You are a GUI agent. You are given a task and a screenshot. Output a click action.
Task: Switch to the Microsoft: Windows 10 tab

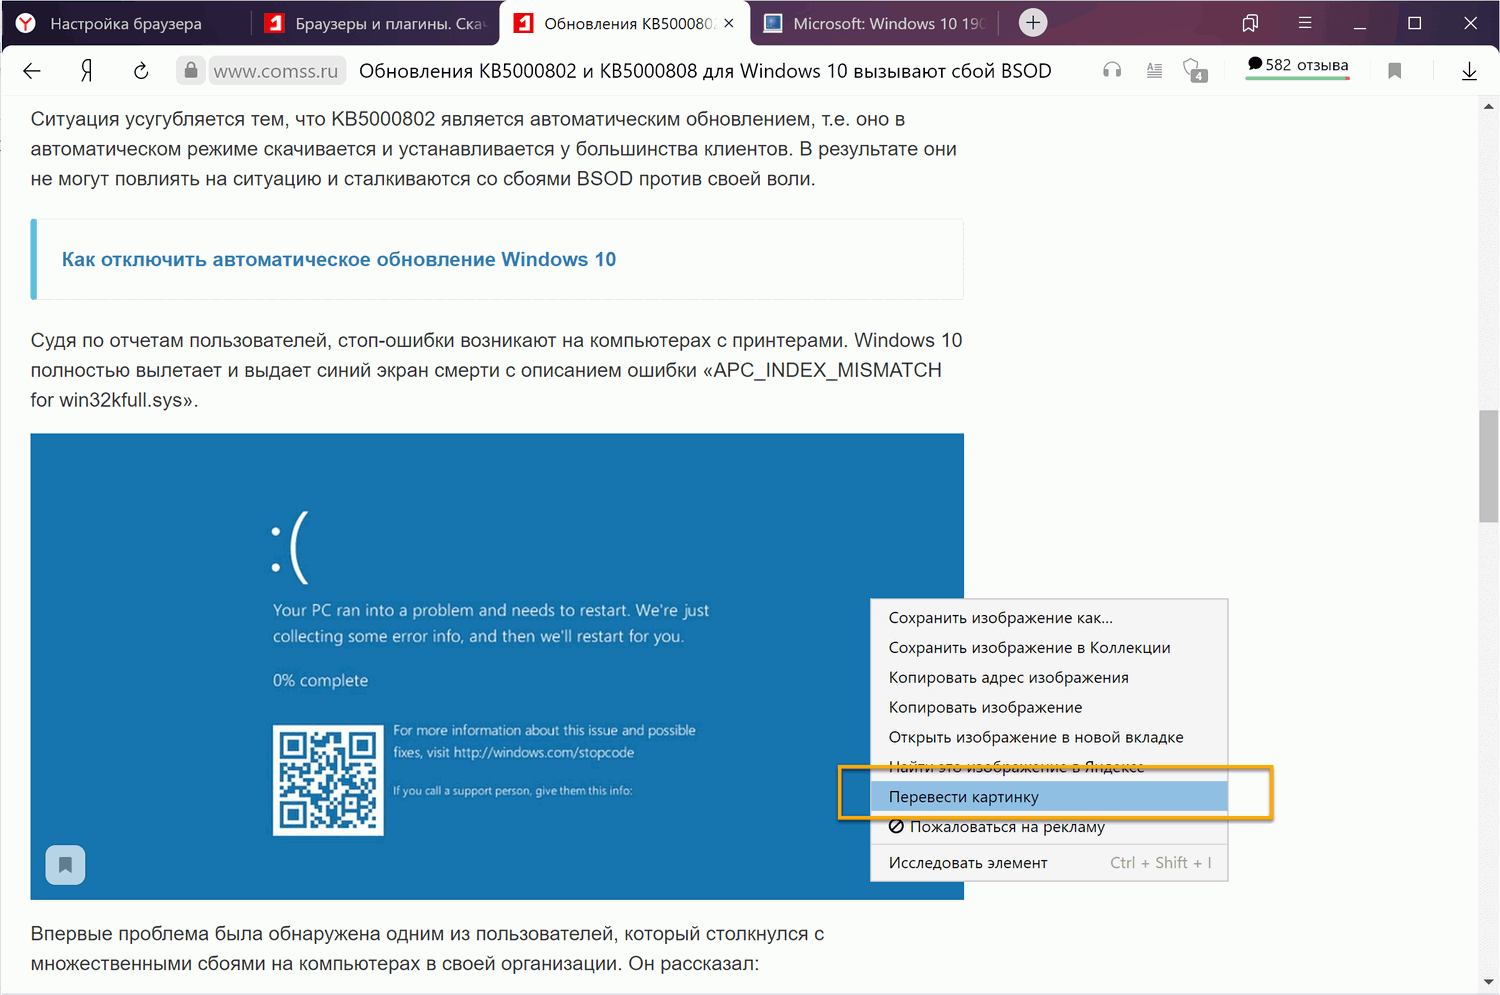(875, 23)
